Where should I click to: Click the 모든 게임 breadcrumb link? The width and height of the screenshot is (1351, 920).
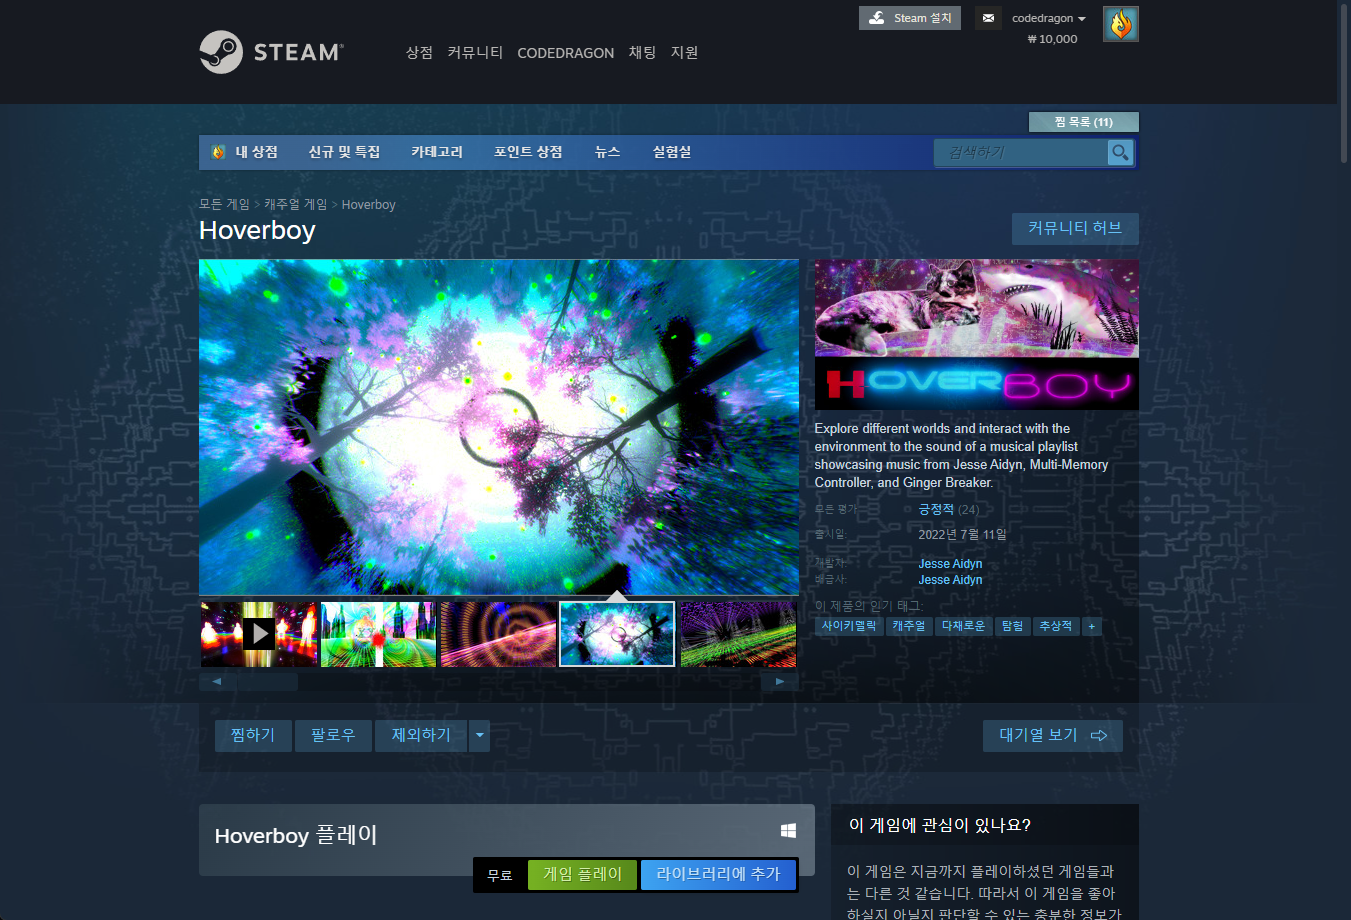(x=224, y=204)
